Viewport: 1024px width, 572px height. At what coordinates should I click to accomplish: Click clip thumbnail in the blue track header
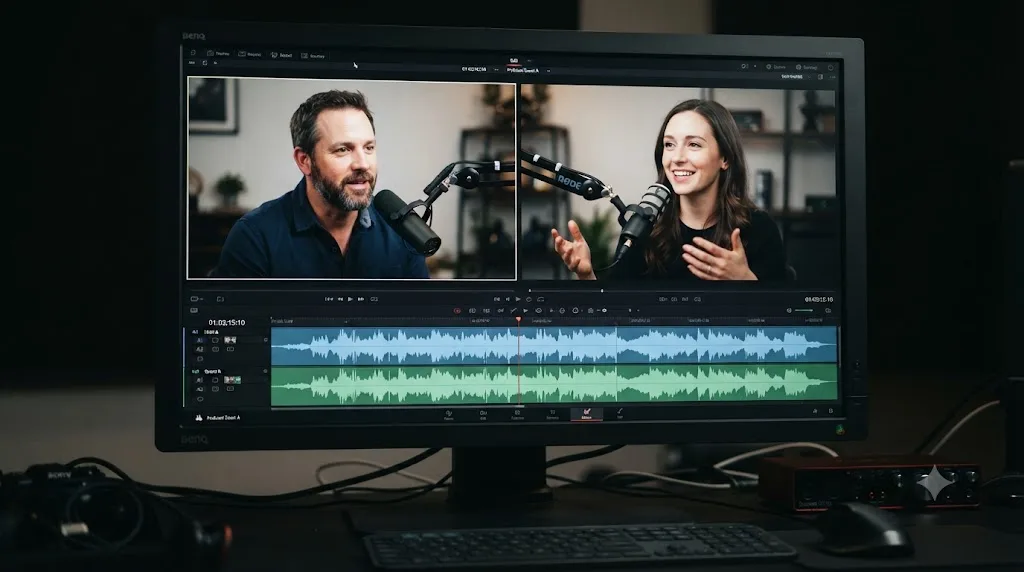[230, 340]
